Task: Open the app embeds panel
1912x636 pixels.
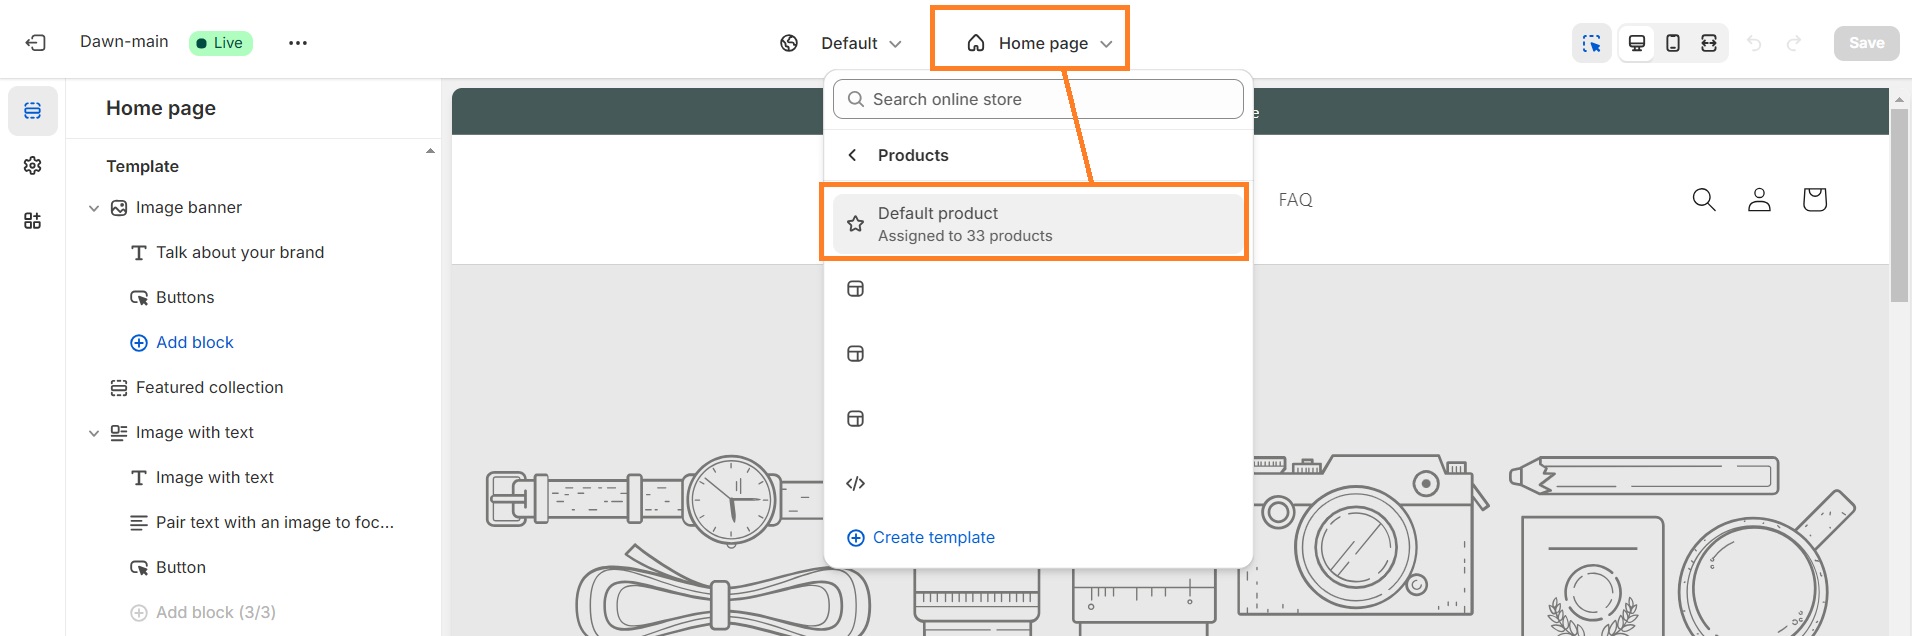Action: click(33, 221)
